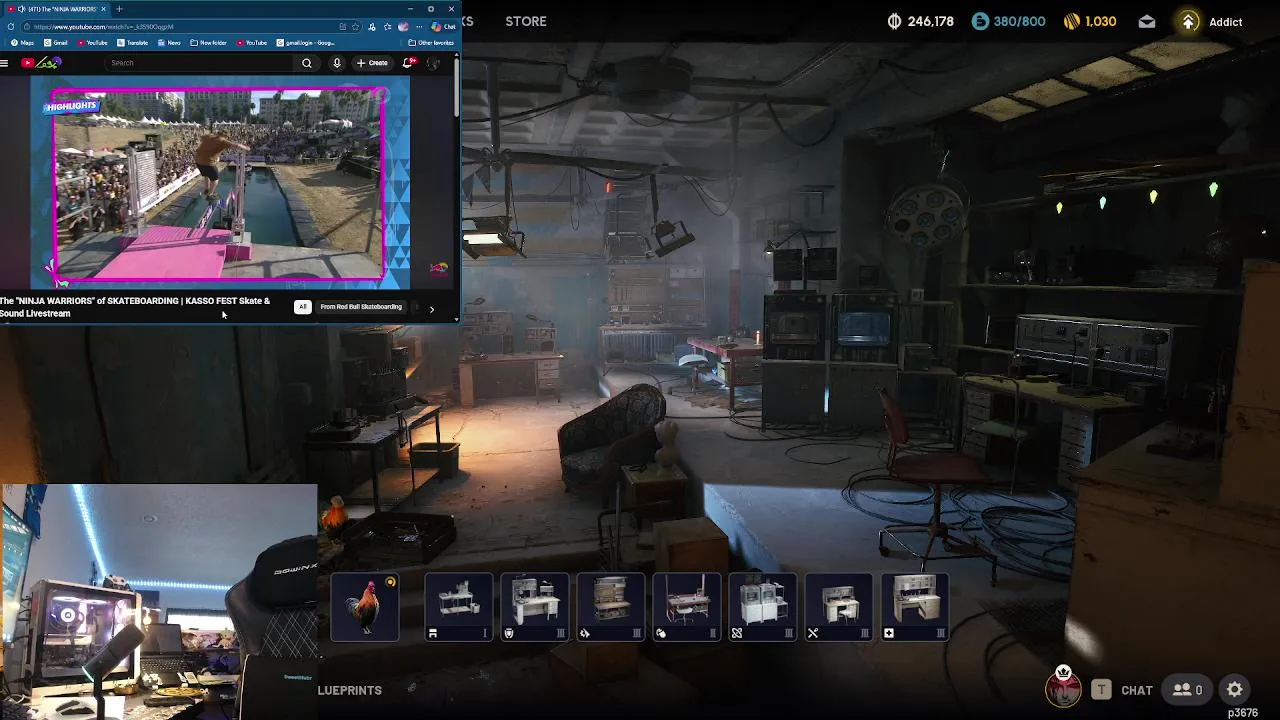Click the players count icon showing 0
Viewport: 1280px width, 720px height.
1188,690
